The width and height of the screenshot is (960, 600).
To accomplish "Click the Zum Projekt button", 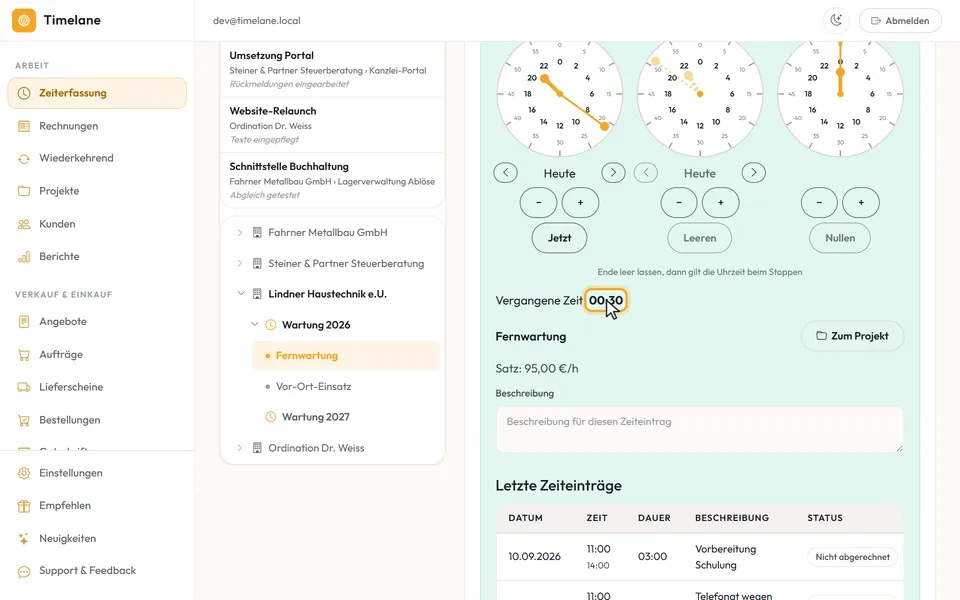I will pos(852,336).
